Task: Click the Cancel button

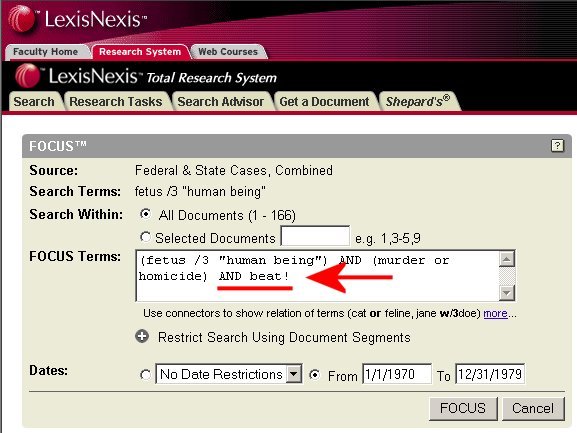Action: click(533, 408)
